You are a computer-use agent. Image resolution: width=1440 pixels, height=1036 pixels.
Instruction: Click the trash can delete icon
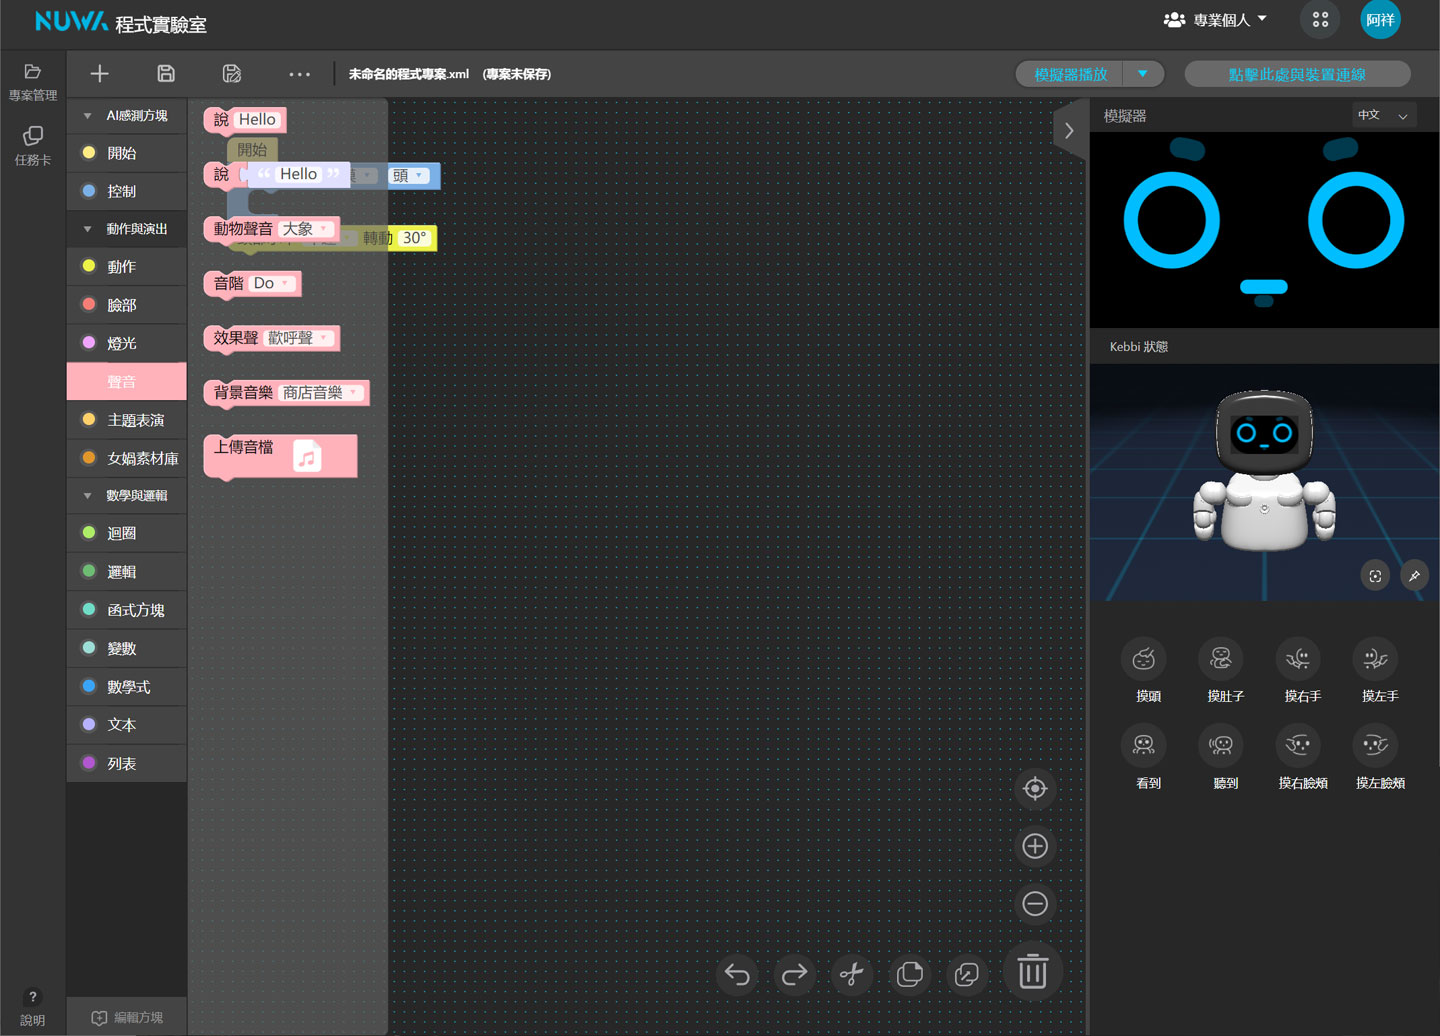click(x=1032, y=972)
